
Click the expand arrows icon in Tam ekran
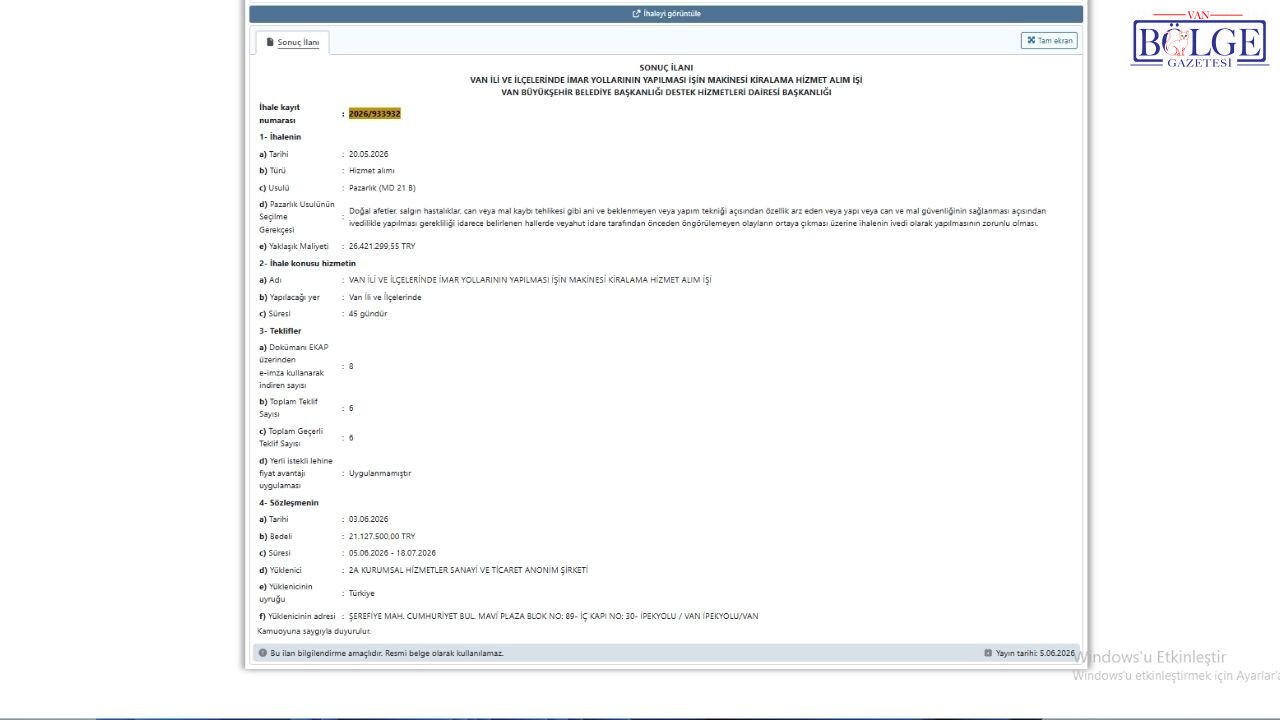(1031, 41)
